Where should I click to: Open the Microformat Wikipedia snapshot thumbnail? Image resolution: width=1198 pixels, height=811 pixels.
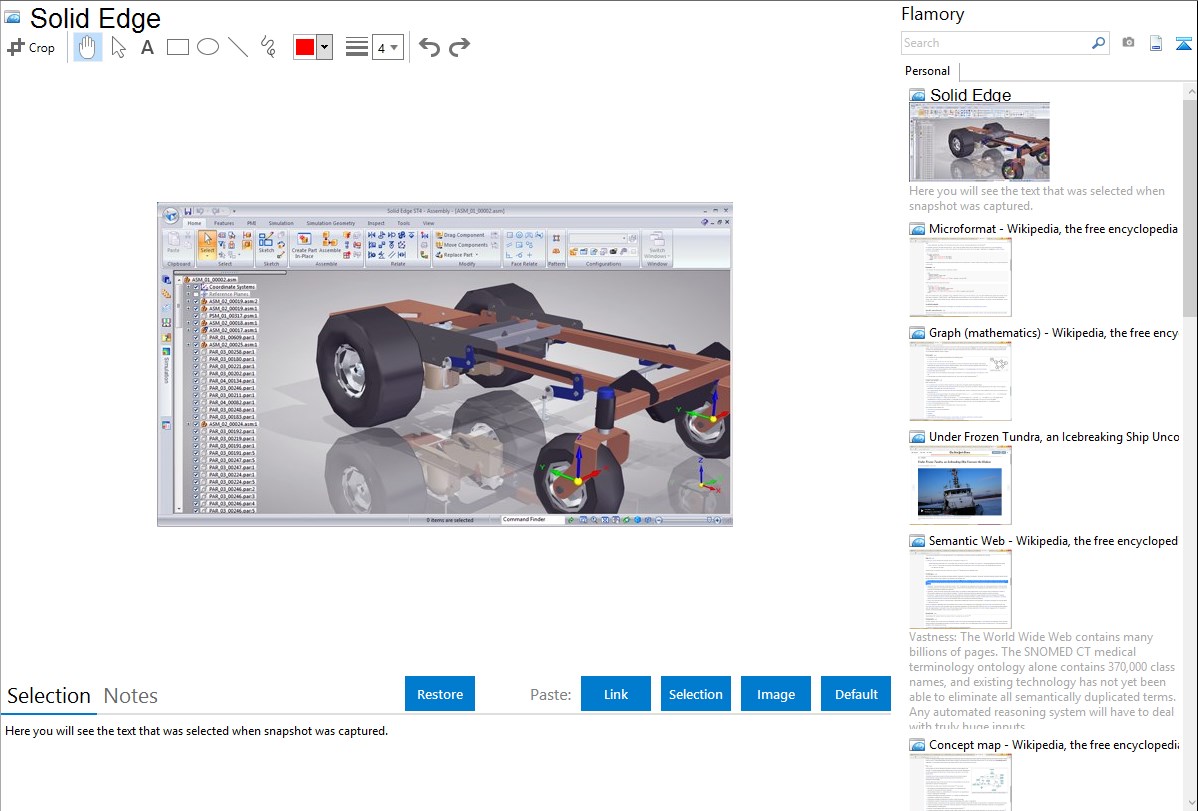[960, 277]
